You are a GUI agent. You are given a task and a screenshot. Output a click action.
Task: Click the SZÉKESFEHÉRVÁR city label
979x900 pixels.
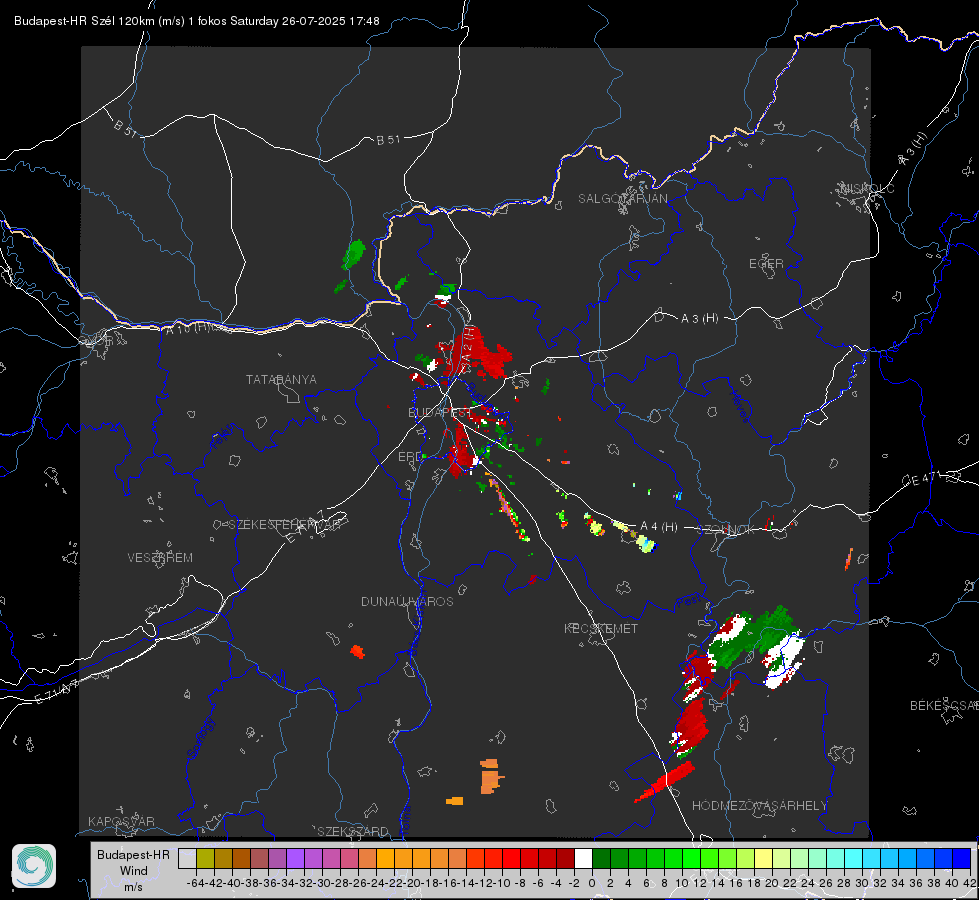[x=284, y=524]
